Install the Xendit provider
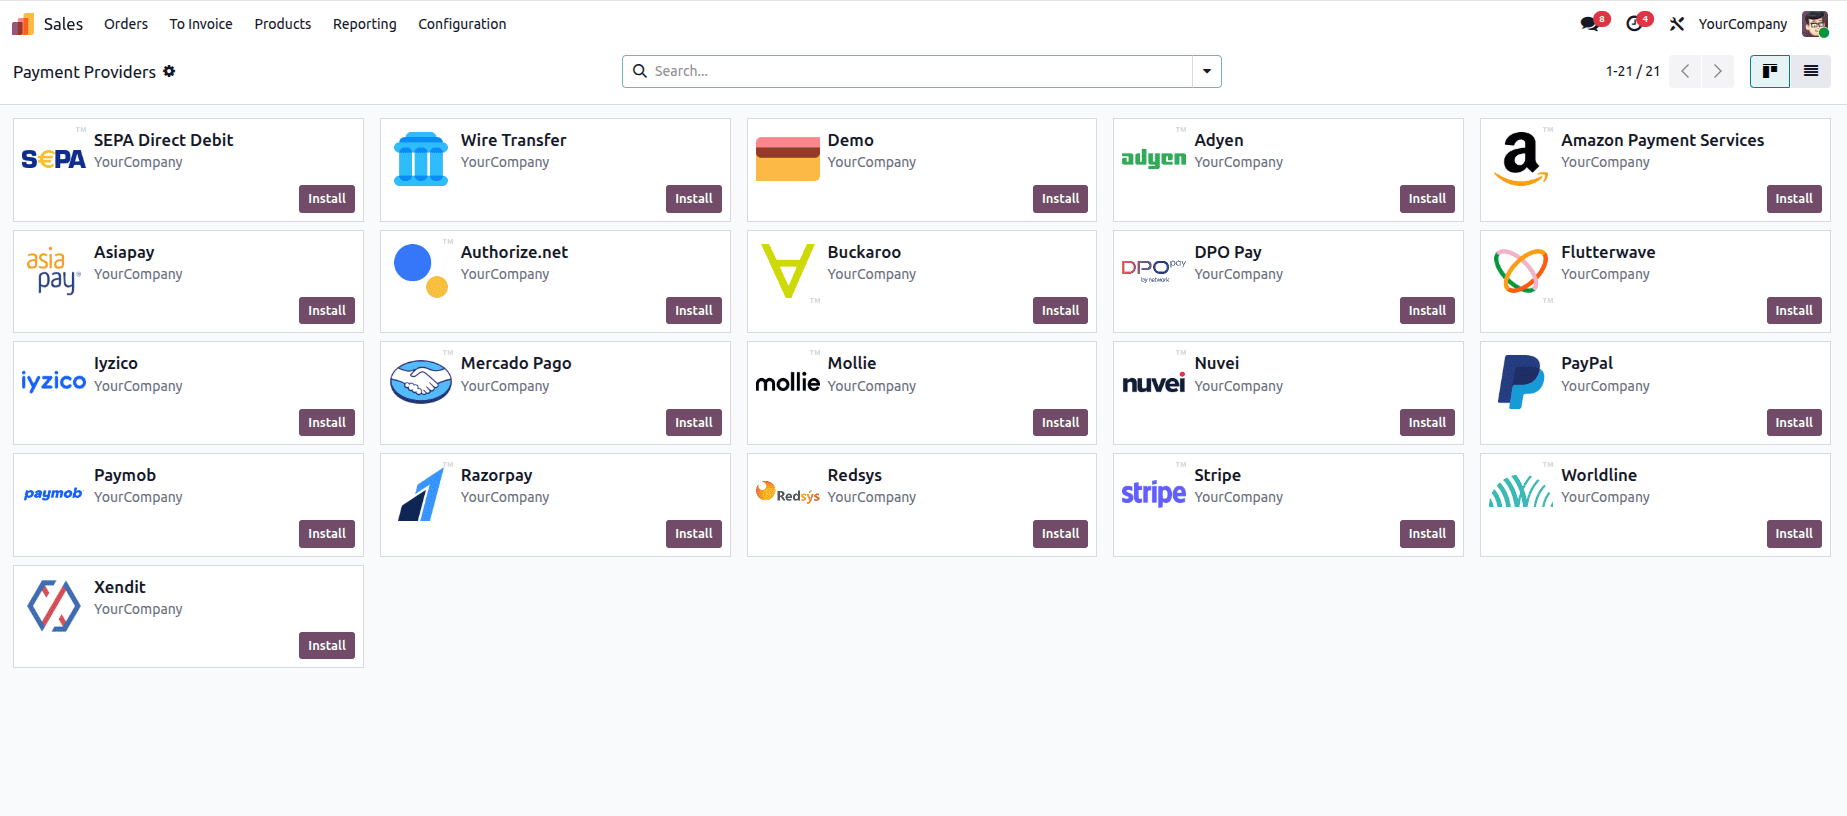 pyautogui.click(x=327, y=646)
